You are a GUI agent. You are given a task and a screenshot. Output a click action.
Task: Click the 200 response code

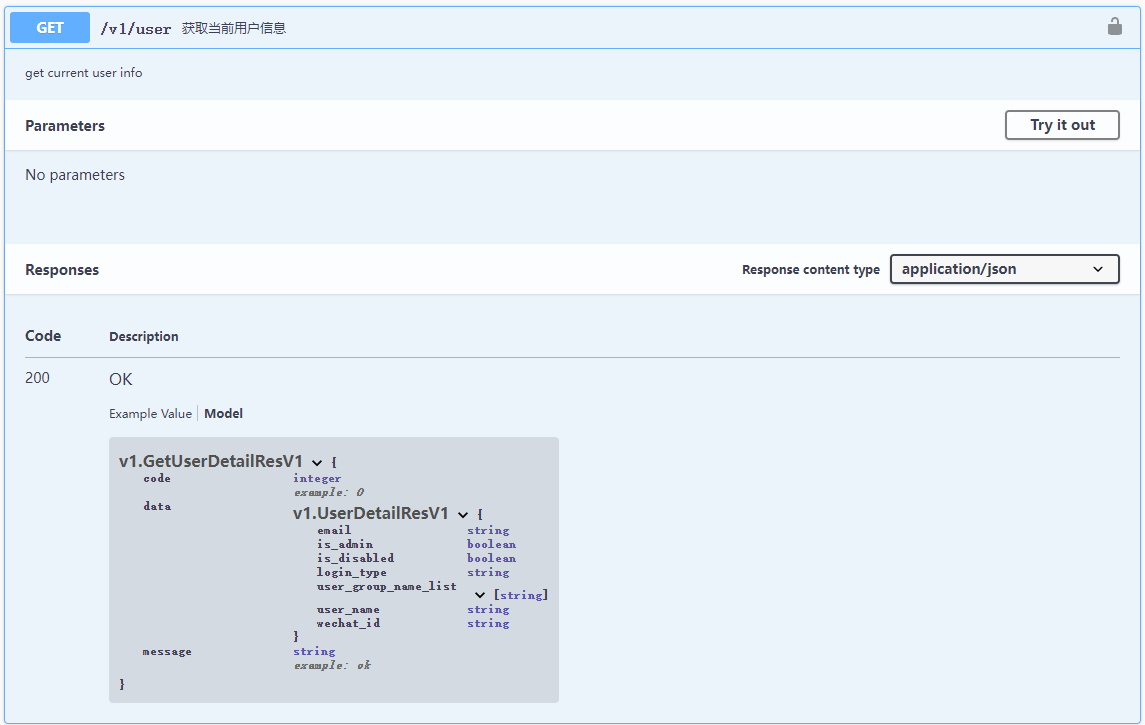tap(37, 378)
